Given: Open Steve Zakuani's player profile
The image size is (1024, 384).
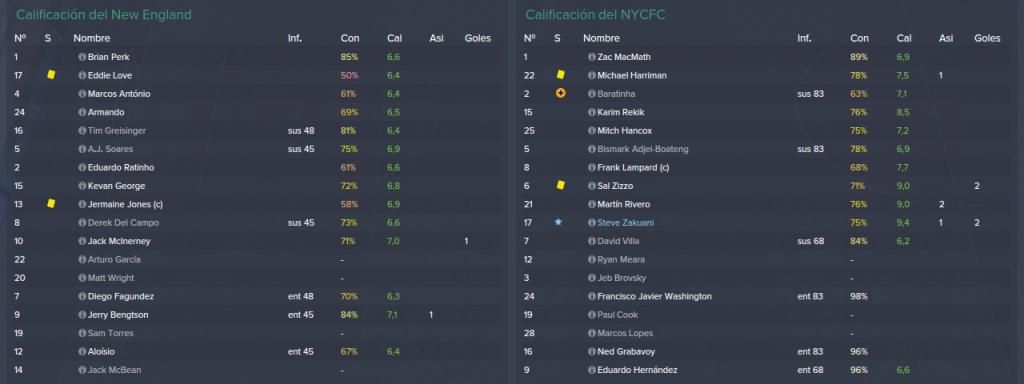Looking at the screenshot, I should (625, 223).
